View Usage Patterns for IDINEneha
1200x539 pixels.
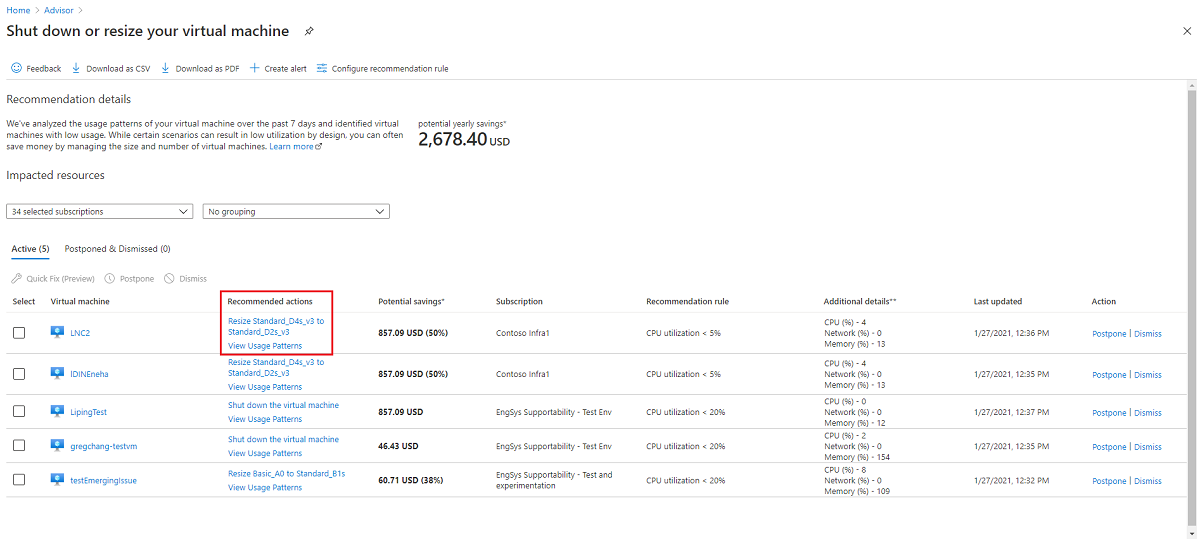pos(265,386)
